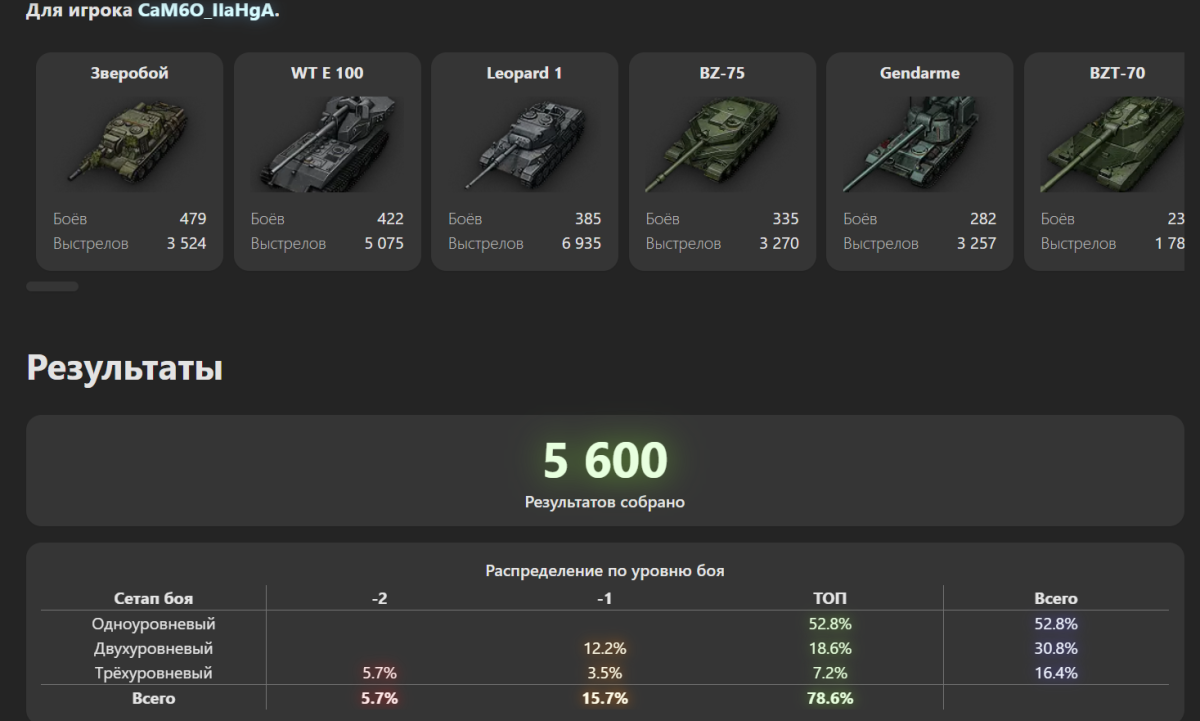Open the BZ-75 tank picture
Viewport: 1200px width, 721px height.
tap(722, 145)
